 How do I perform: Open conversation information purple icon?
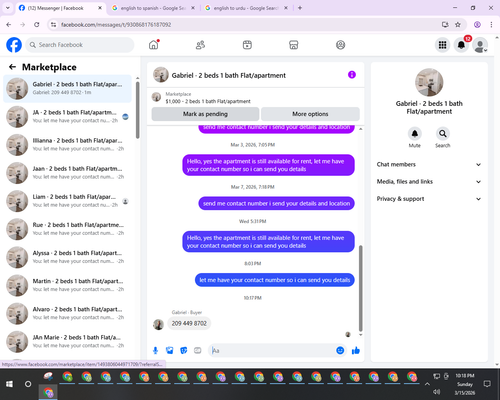[352, 75]
